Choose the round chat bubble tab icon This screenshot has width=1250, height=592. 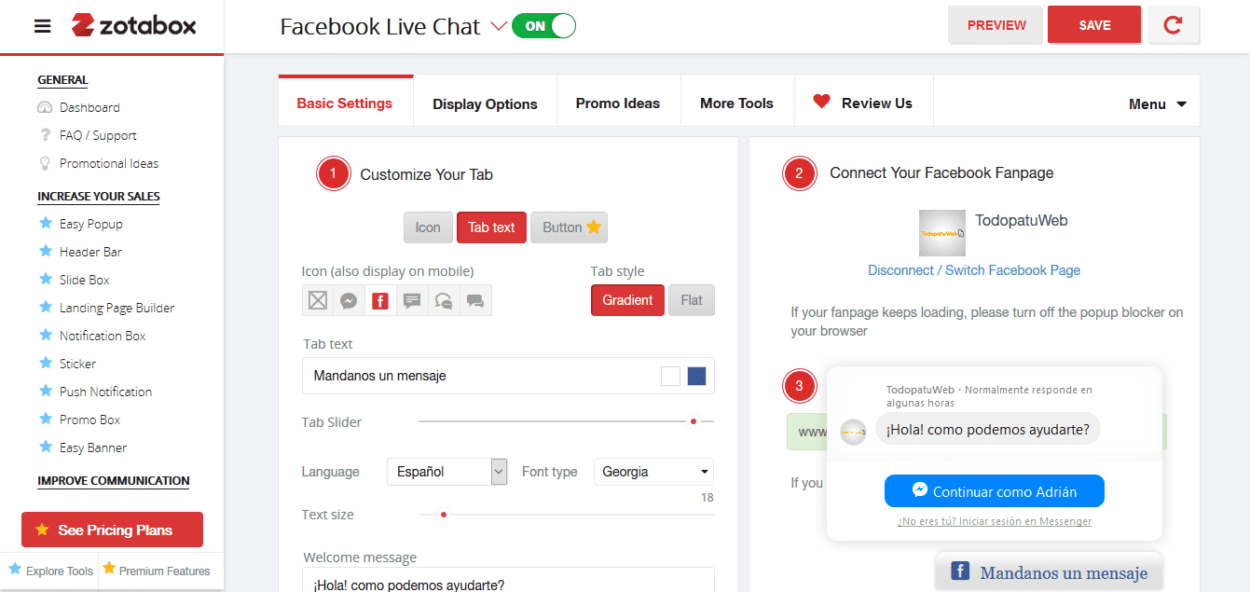click(x=443, y=300)
